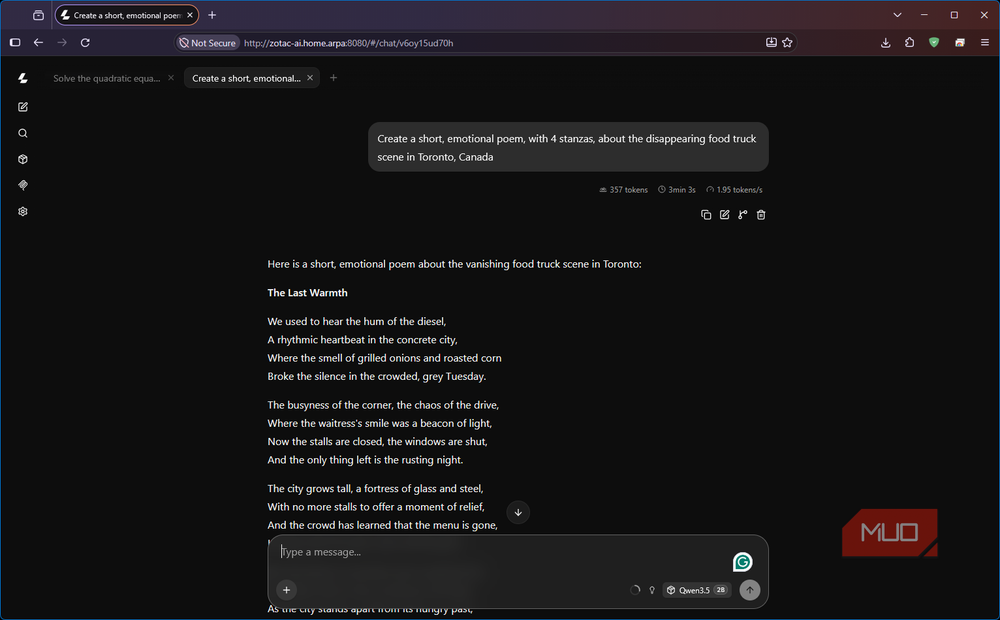Screen dimensions: 1000x620
Task: Click the address bar URL
Action: 349,43
